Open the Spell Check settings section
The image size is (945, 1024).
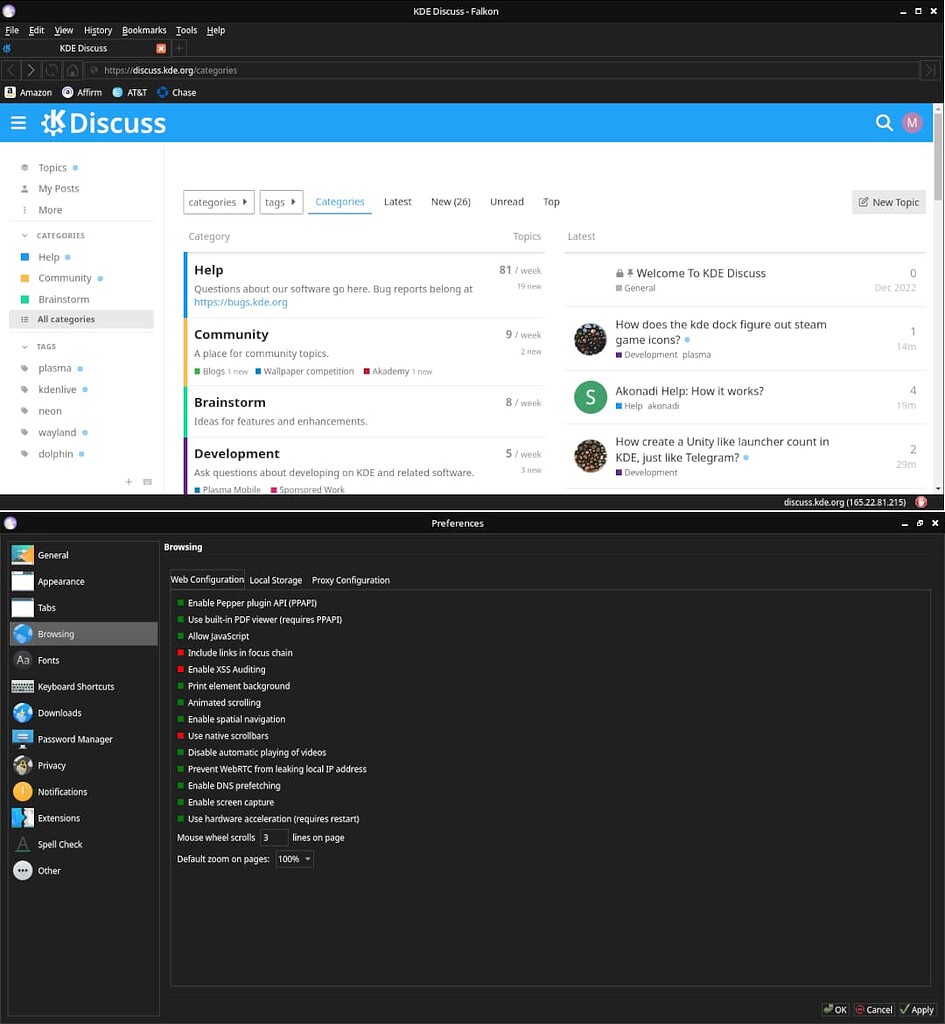coord(60,844)
